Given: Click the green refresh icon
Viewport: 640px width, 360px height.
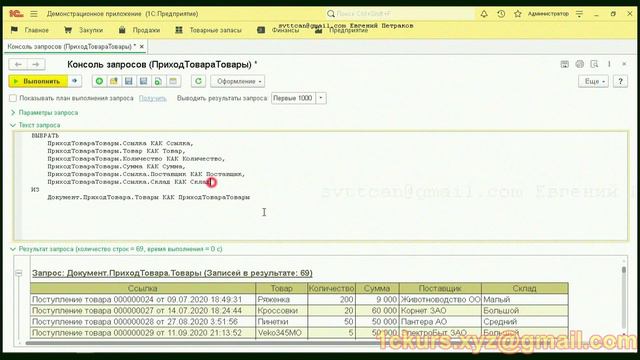Looking at the screenshot, I should [198, 81].
